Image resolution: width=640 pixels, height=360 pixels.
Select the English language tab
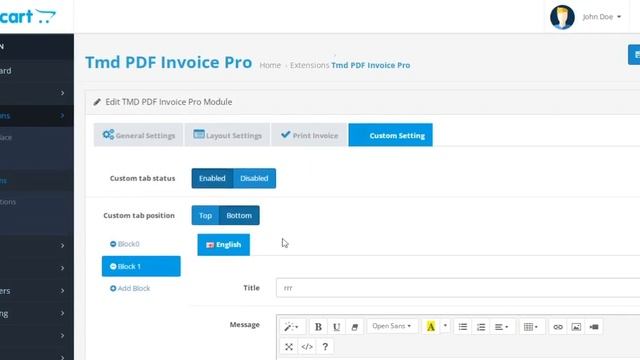(224, 245)
